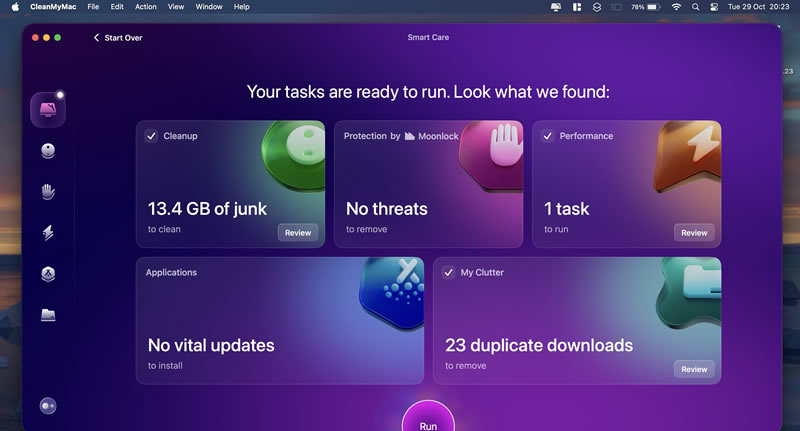This screenshot has height=431, width=800.
Task: Click the 'No threats' text
Action: 387,209
